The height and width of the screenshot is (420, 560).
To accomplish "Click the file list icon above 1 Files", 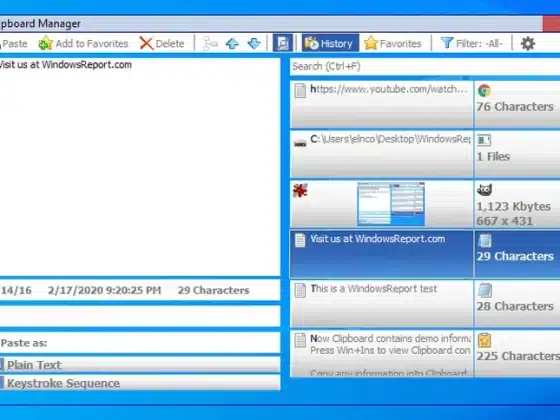I will [484, 140].
